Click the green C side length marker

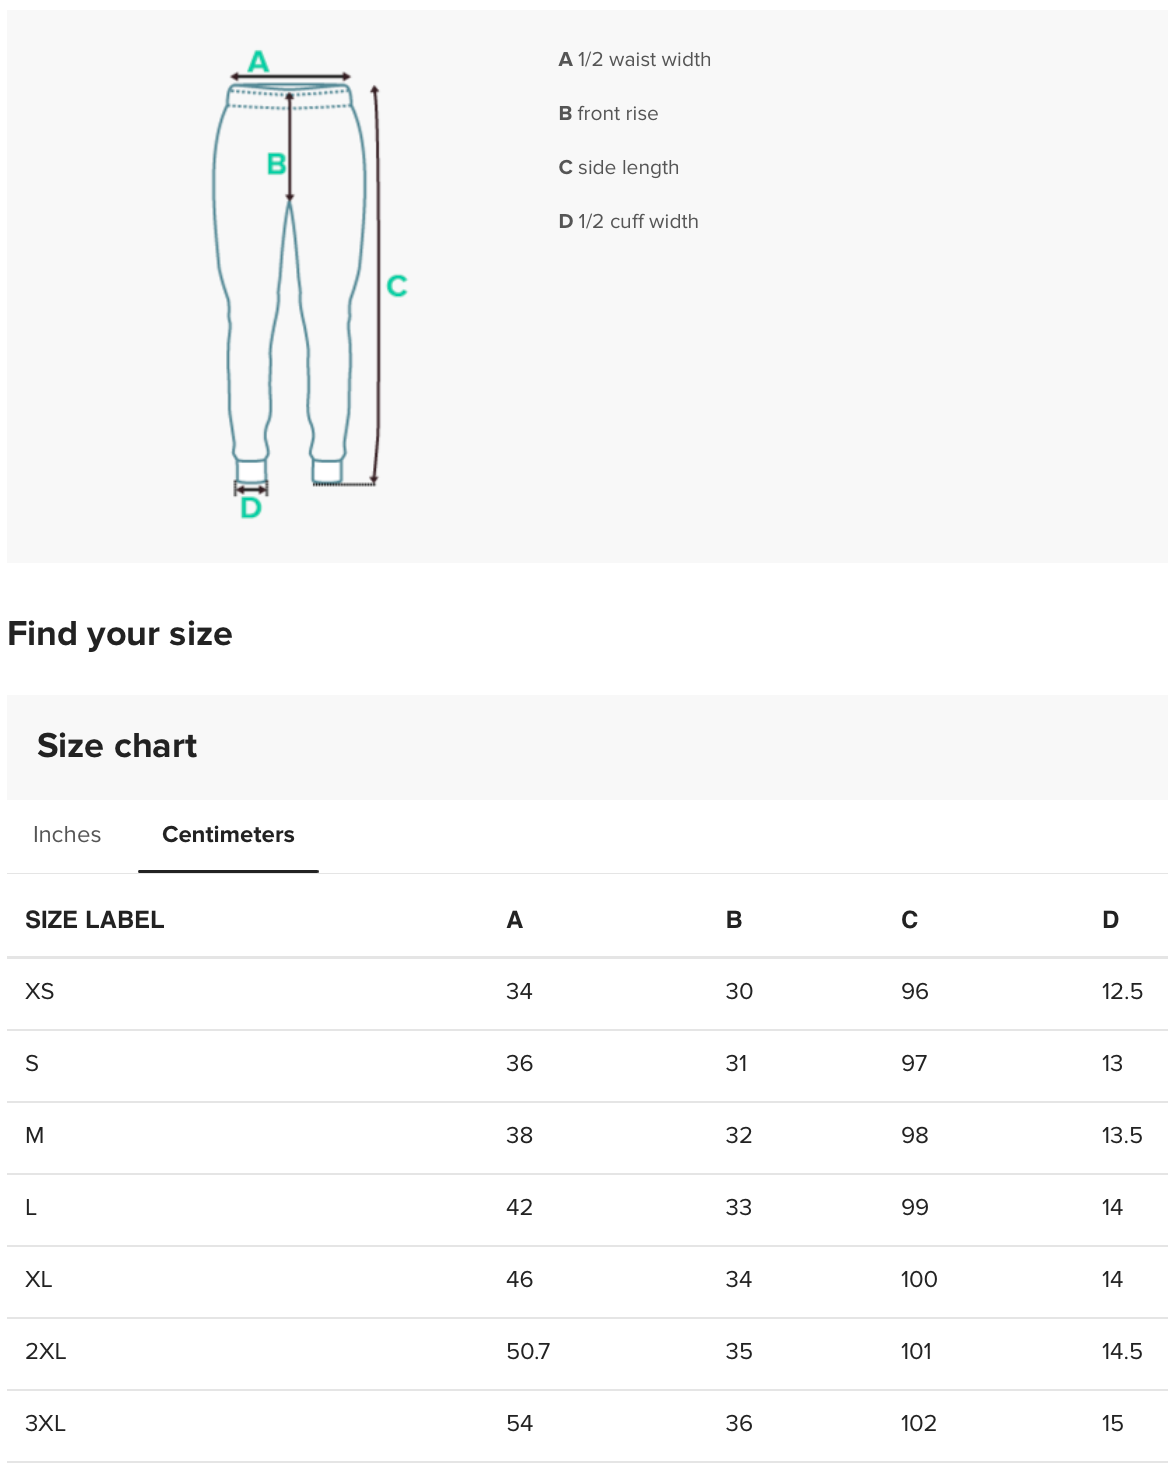tap(397, 286)
